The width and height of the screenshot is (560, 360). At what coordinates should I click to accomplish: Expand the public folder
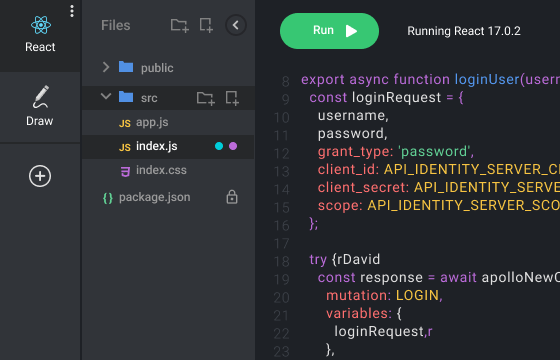coord(106,67)
